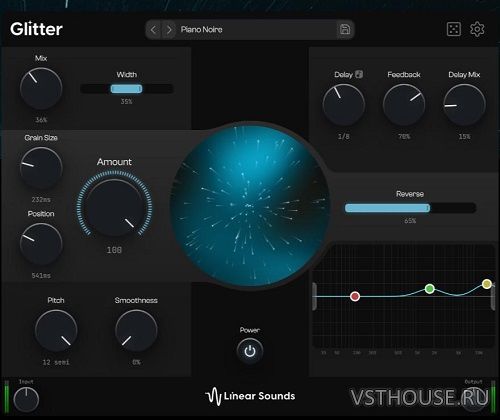This screenshot has width=500, height=420.
Task: Click the Width value 35%
Action: point(126,101)
